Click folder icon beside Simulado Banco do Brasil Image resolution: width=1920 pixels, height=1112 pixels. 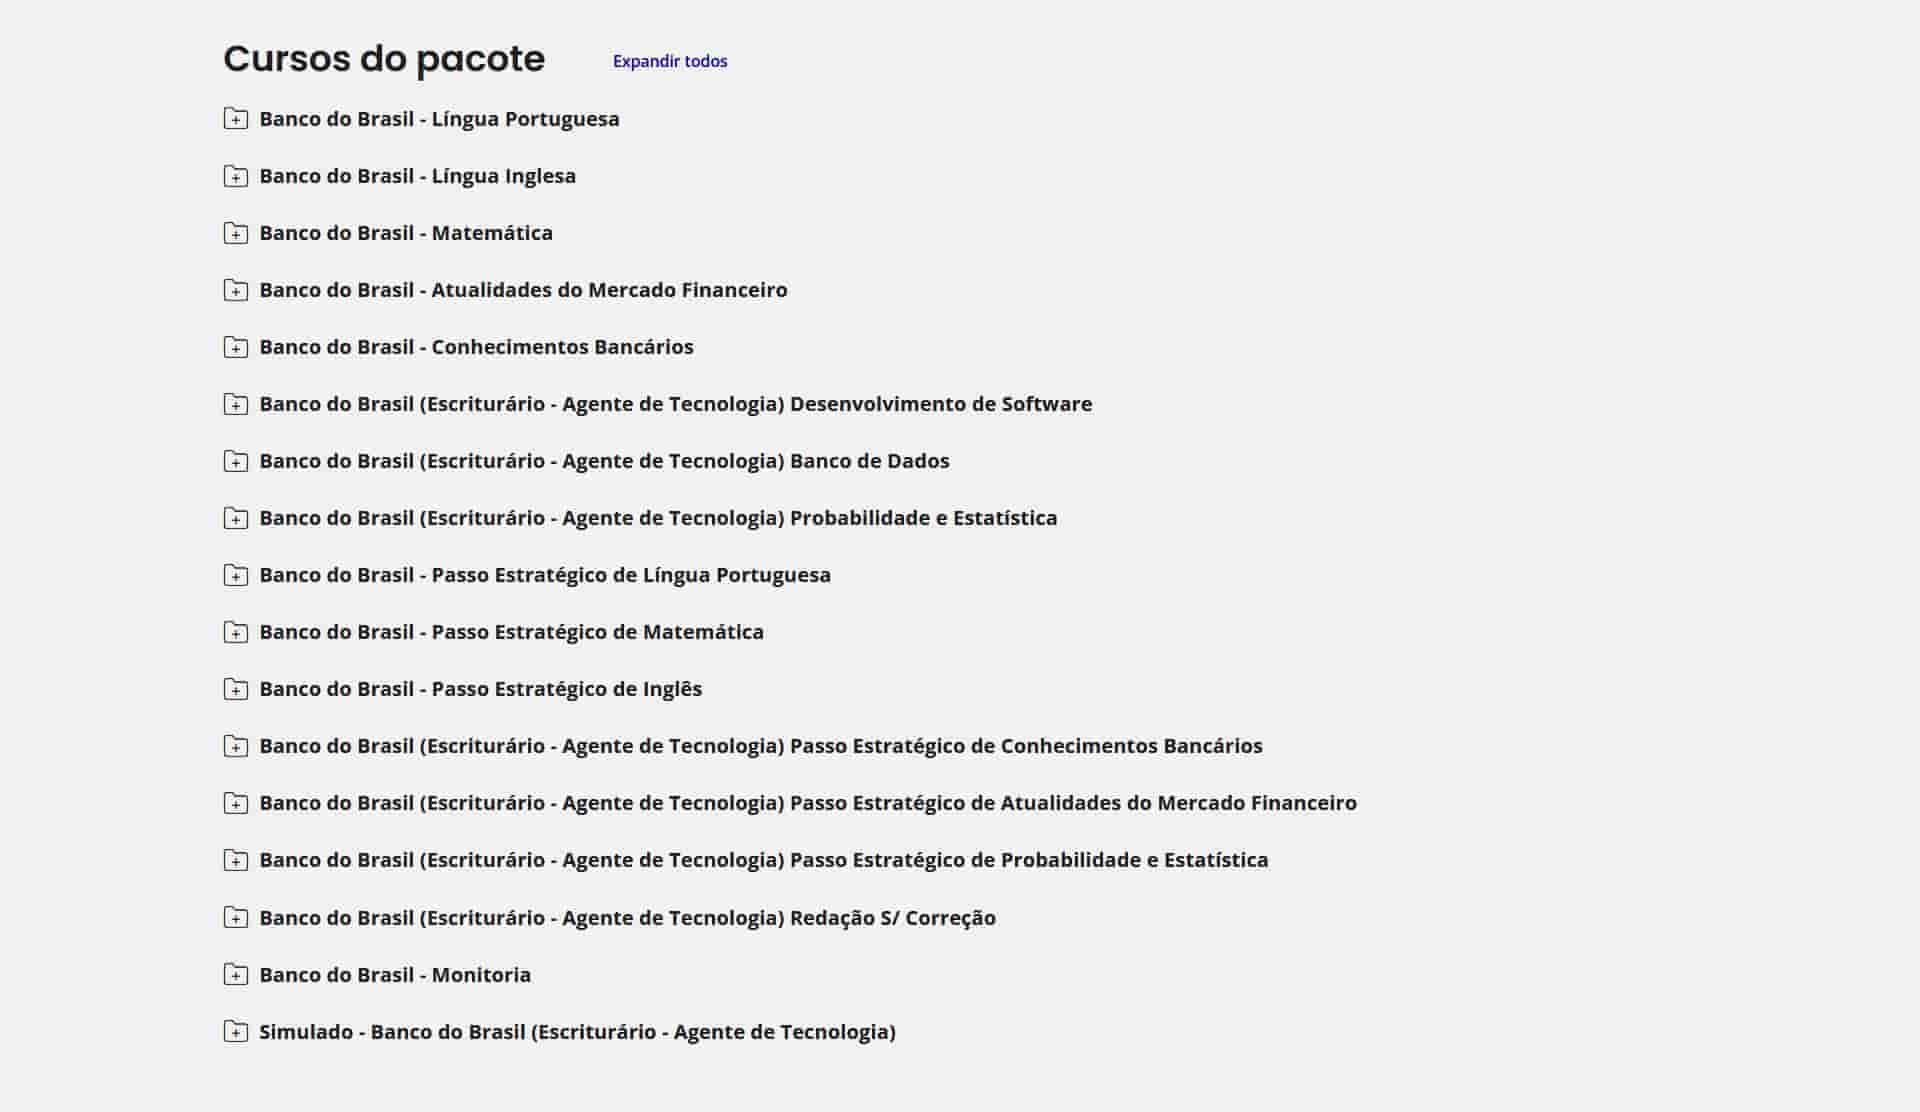(x=235, y=1032)
